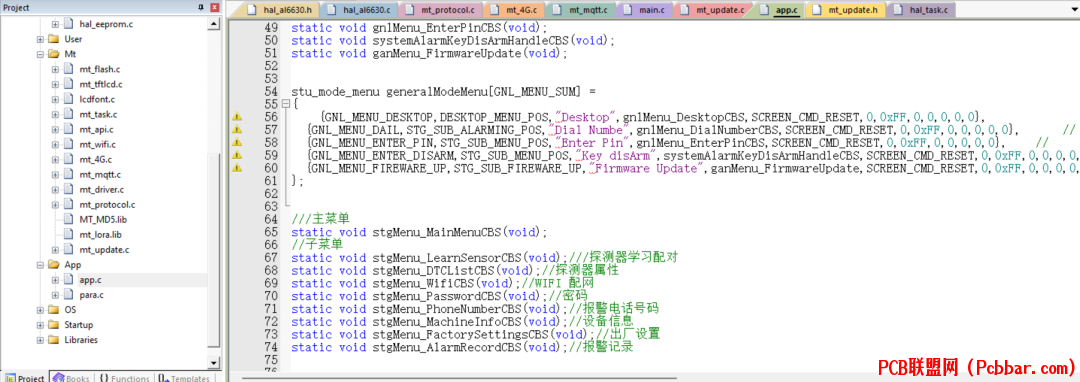Click the project tree scroll up arrow
Image resolution: width=1080 pixels, height=382 pixels.
(x=214, y=23)
